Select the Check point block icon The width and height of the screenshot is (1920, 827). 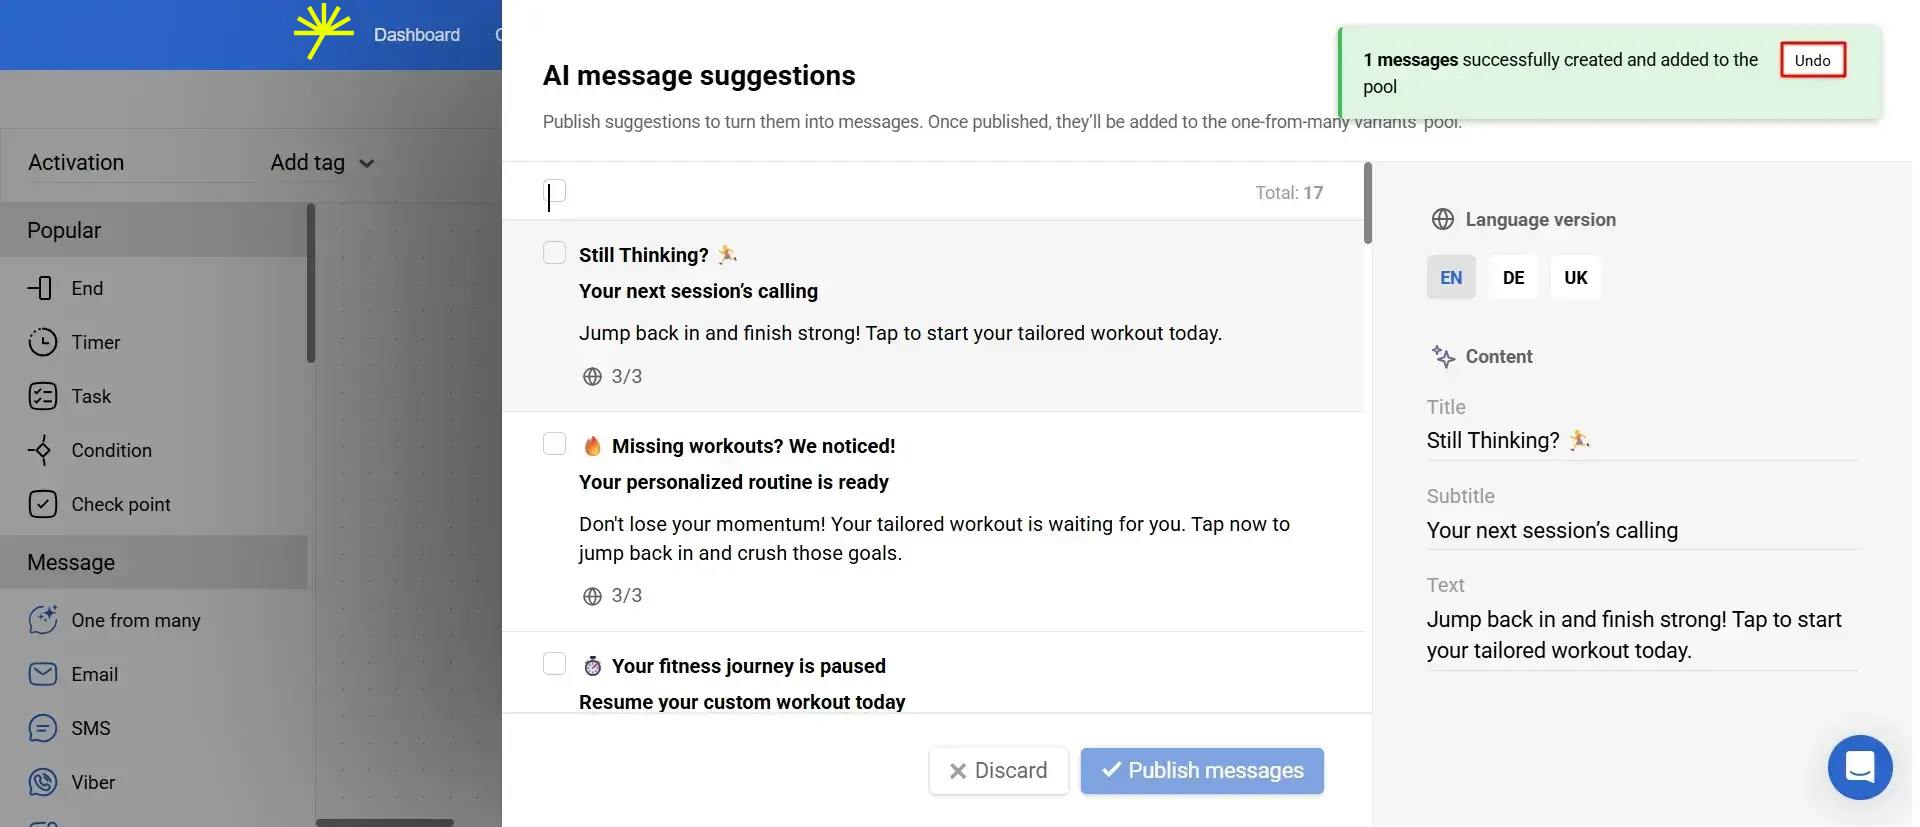44,504
